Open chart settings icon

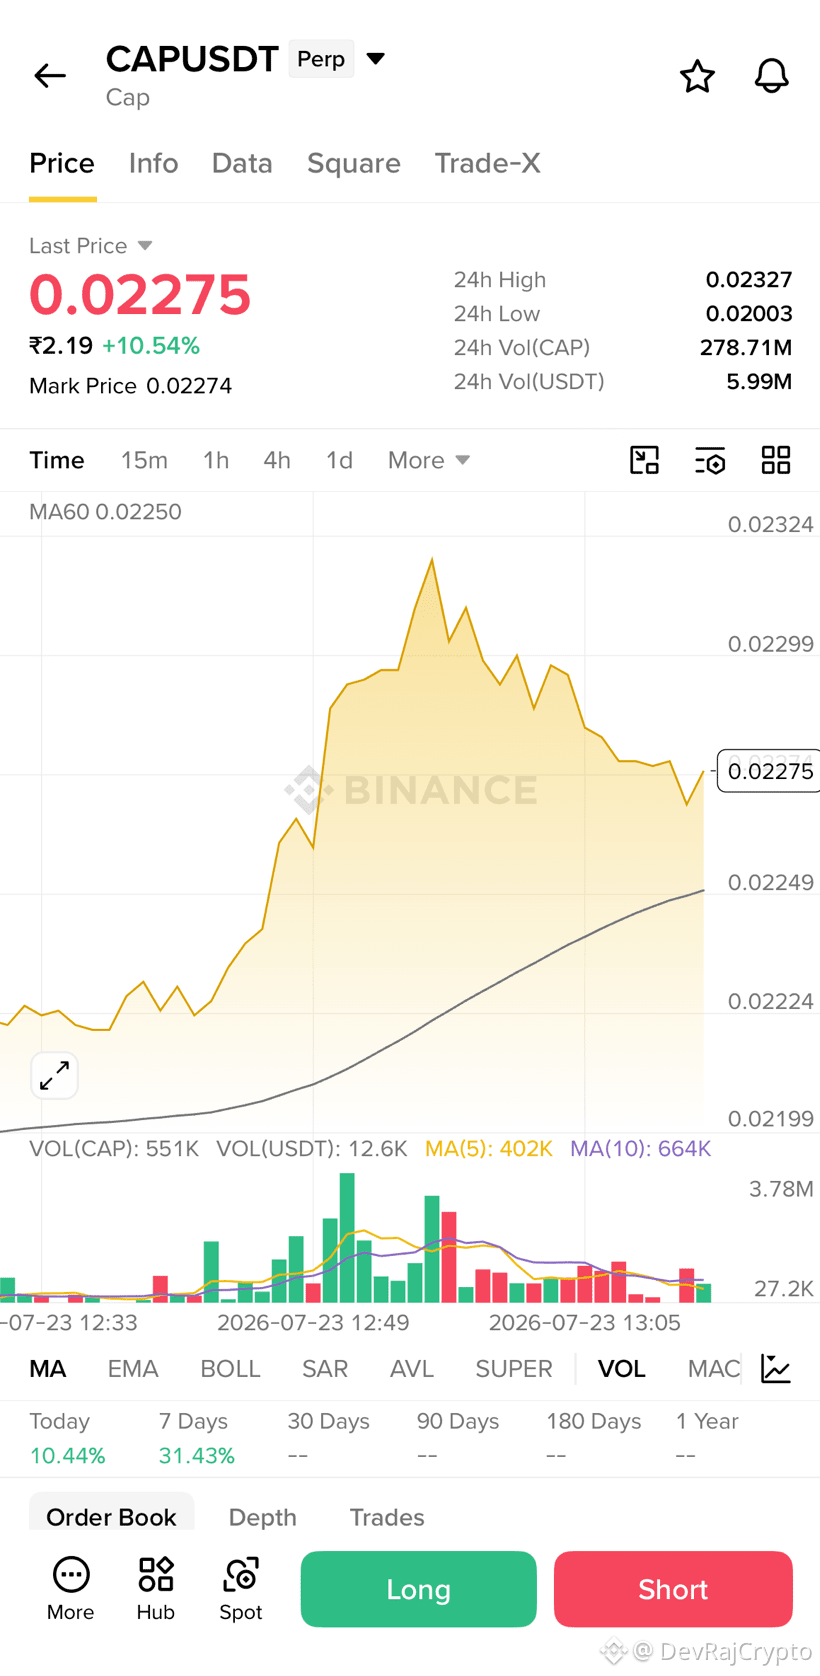pos(710,460)
